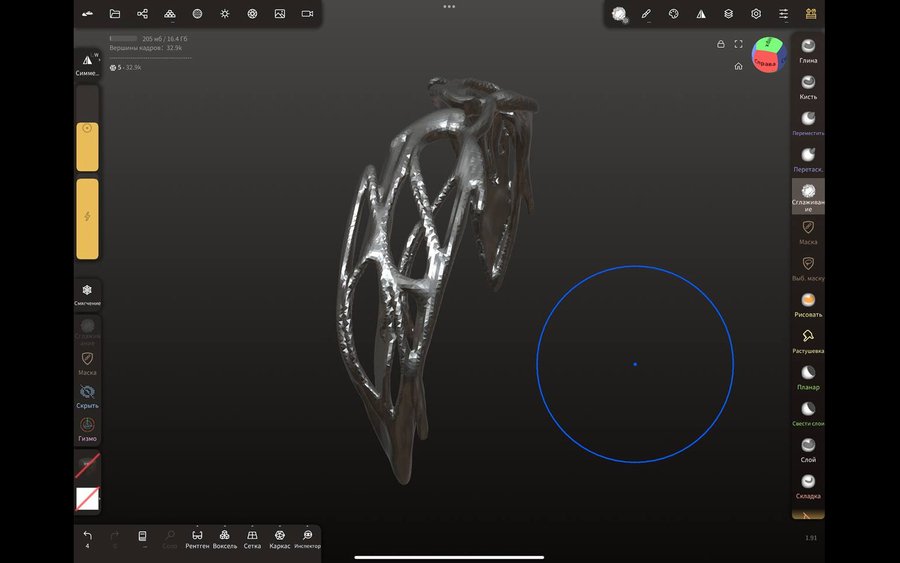Open the files folder icon
This screenshot has width=900, height=563.
tap(115, 14)
